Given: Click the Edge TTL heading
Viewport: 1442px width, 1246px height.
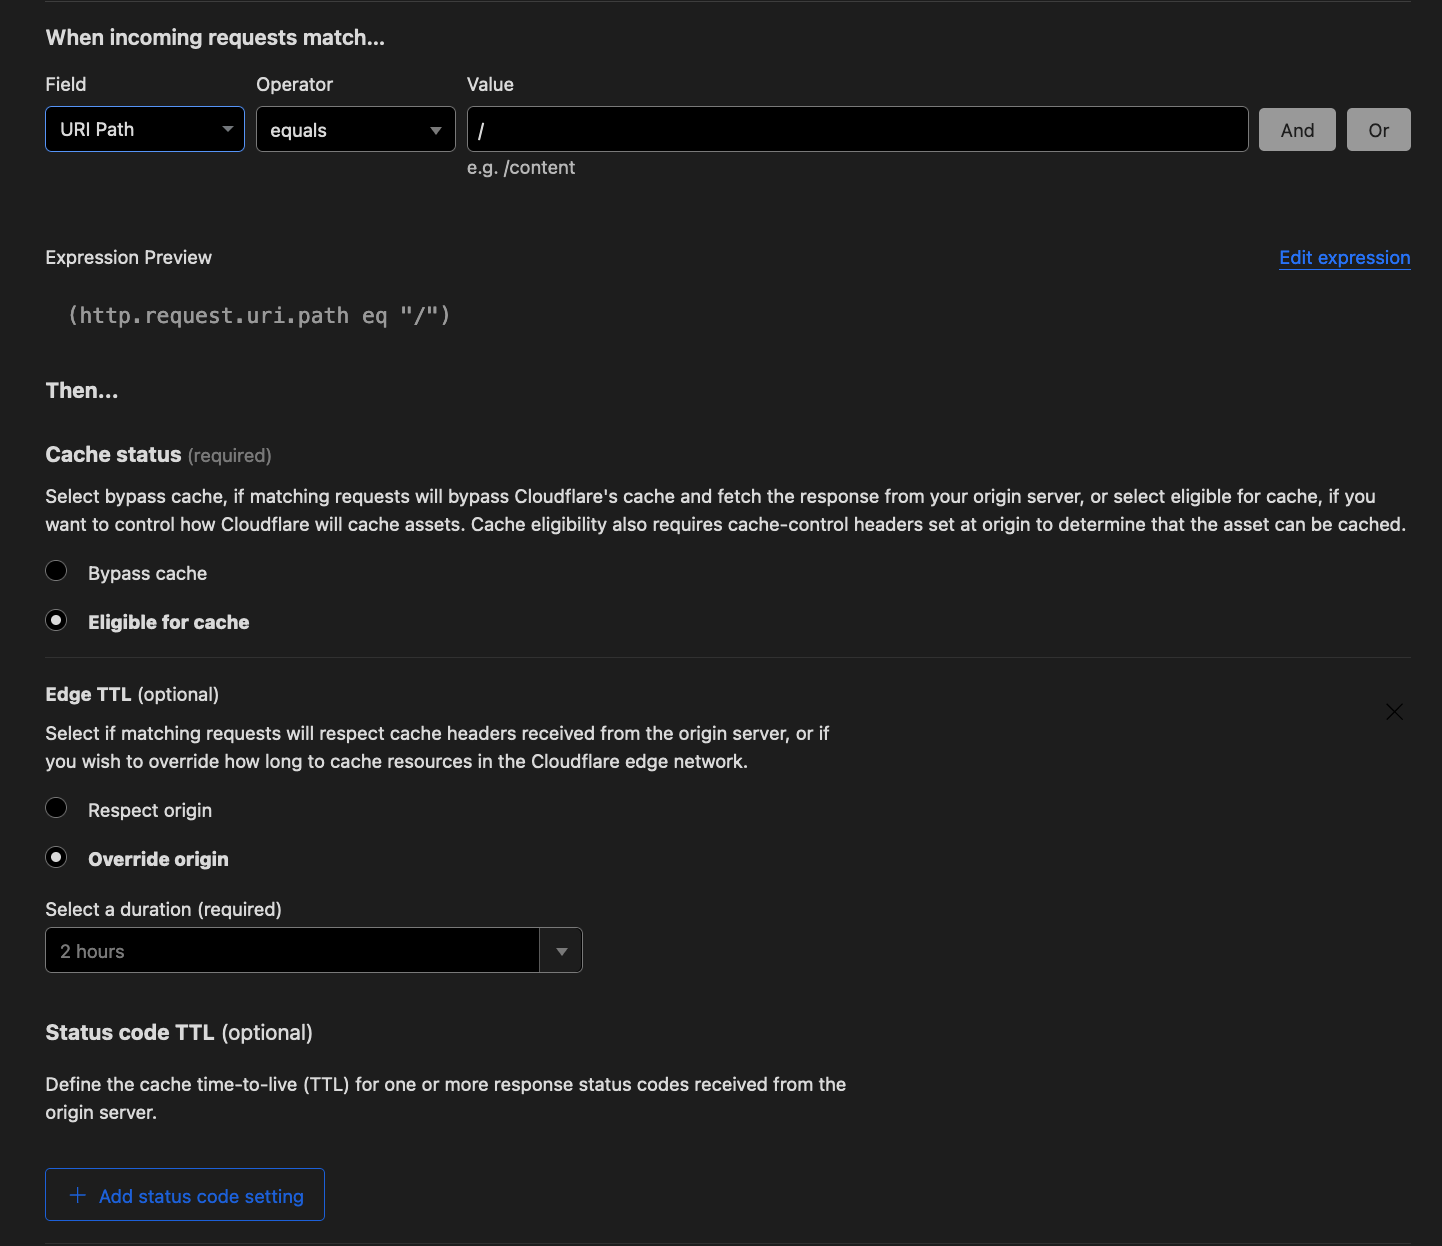Looking at the screenshot, I should point(88,694).
